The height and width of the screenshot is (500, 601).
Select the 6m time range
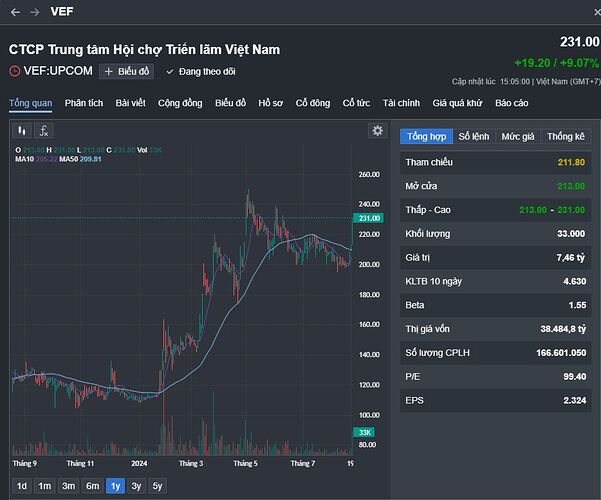pyautogui.click(x=92, y=486)
